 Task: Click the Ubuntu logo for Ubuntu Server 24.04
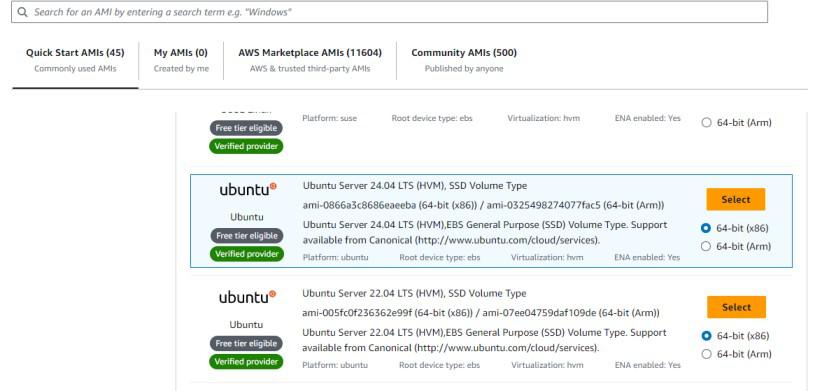[x=248, y=189]
